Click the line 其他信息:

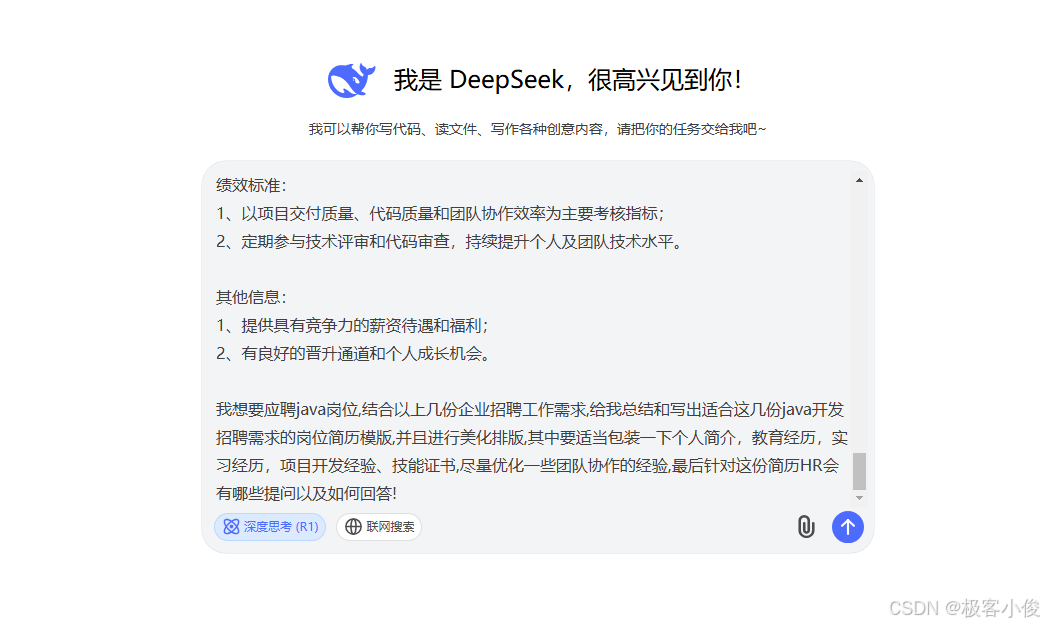[251, 298]
